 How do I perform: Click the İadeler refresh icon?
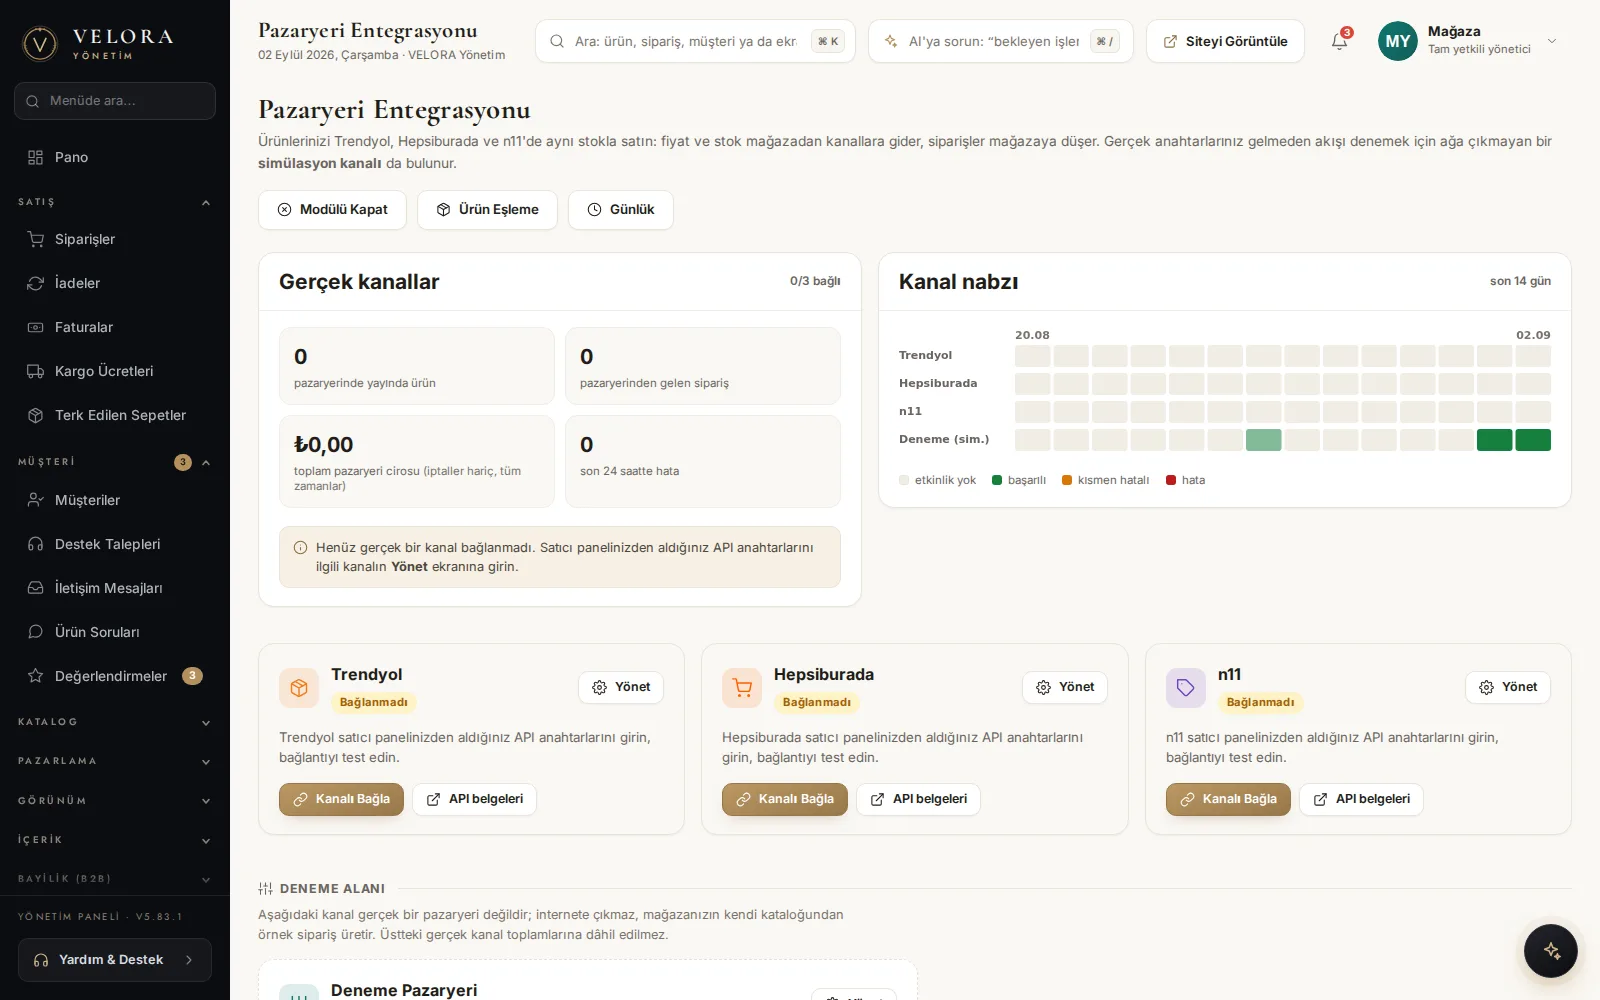pos(36,283)
